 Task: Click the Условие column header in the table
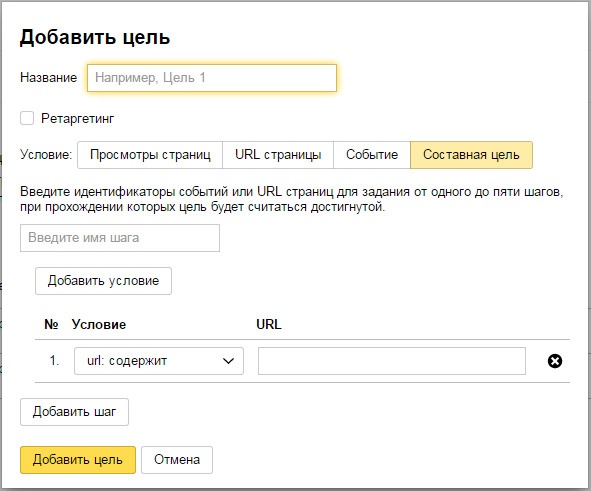[x=99, y=324]
